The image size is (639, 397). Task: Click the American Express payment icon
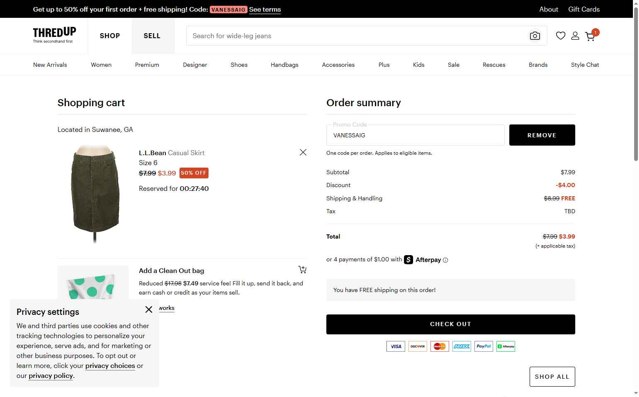tap(461, 346)
